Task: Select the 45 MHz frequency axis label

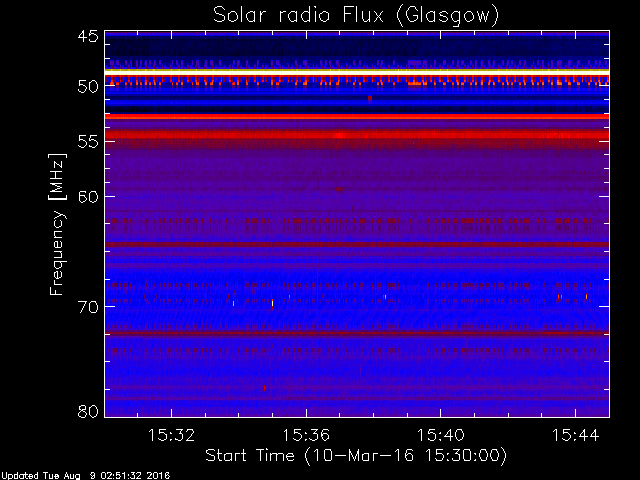Action: pyautogui.click(x=88, y=36)
